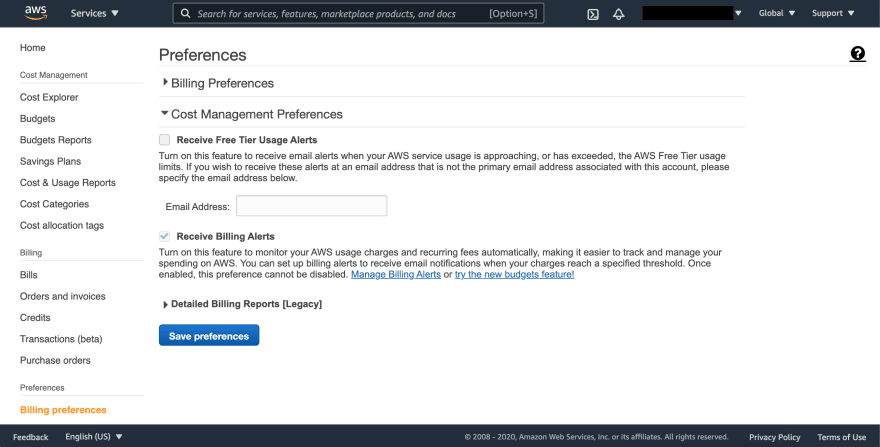Launch the CloudShell terminal icon

tap(593, 14)
